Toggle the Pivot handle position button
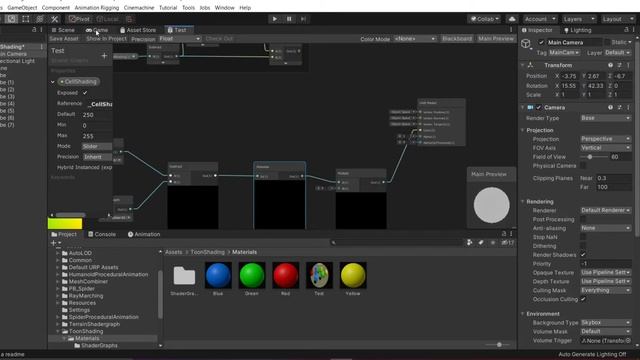The height and width of the screenshot is (360, 640). click(79, 19)
